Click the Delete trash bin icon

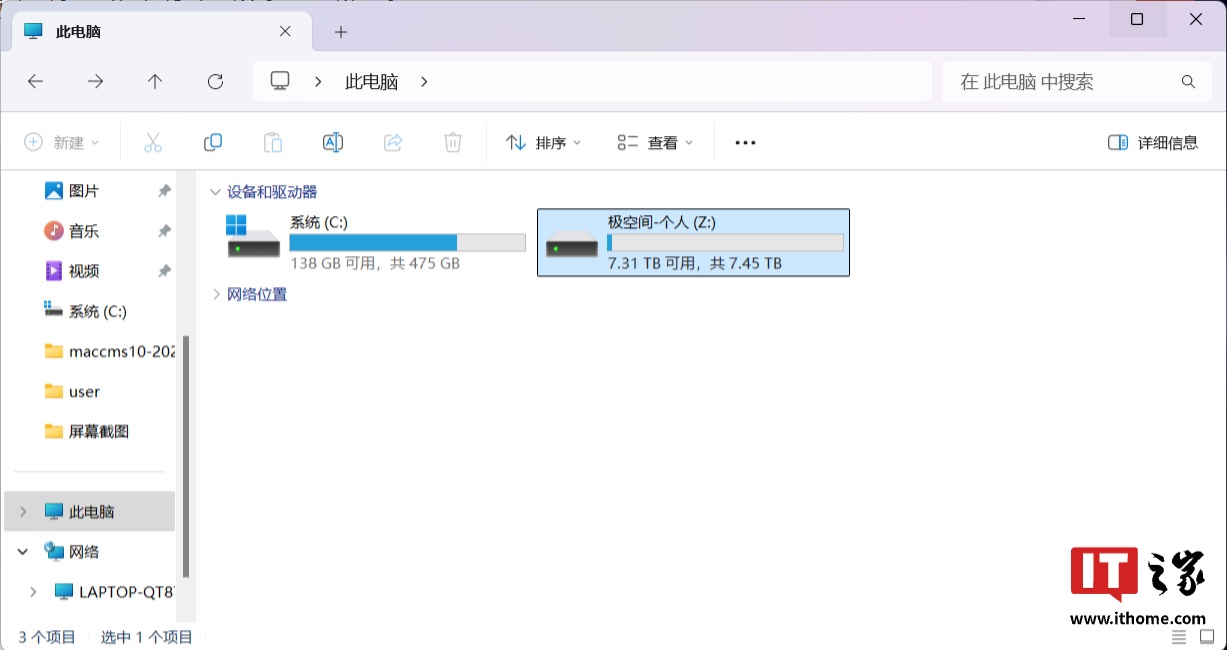[x=453, y=143]
